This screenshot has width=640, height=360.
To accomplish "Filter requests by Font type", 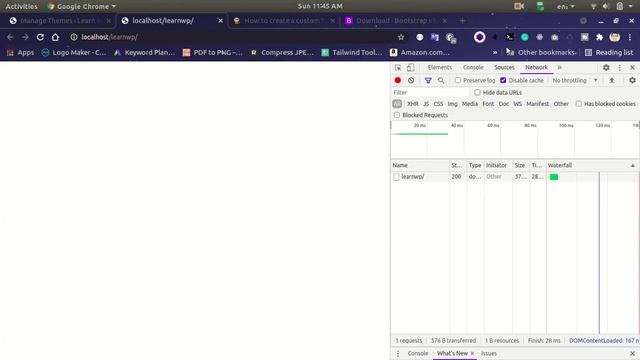I will (x=488, y=104).
